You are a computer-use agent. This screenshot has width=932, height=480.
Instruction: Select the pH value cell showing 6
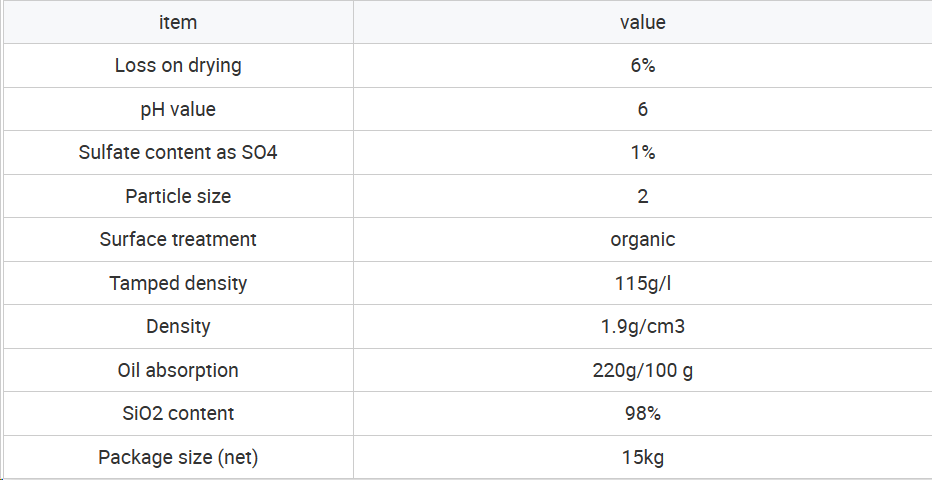pos(643,109)
